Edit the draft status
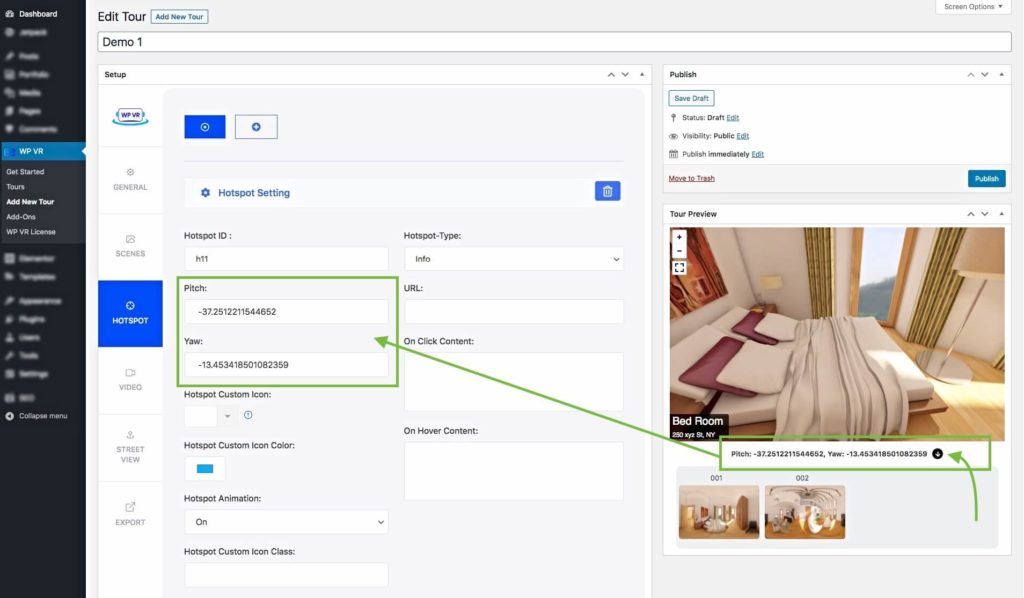This screenshot has width=1024, height=598. [x=733, y=118]
